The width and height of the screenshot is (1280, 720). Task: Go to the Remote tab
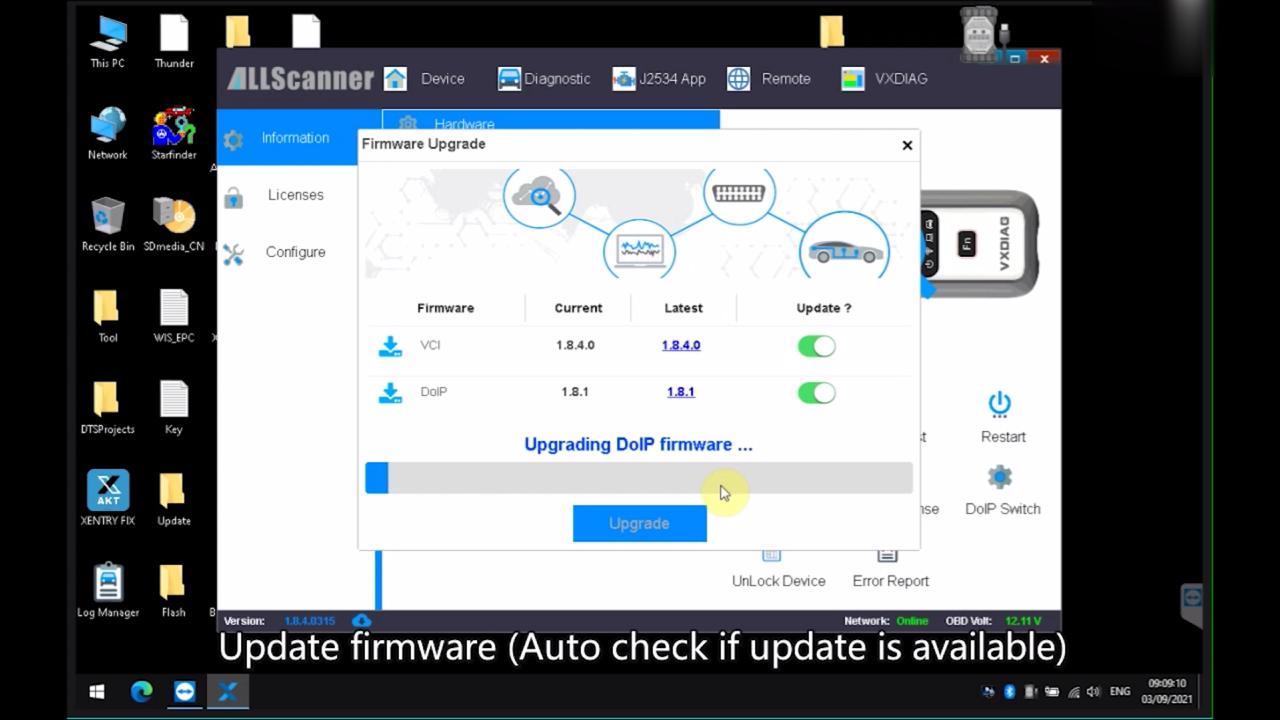click(769, 79)
